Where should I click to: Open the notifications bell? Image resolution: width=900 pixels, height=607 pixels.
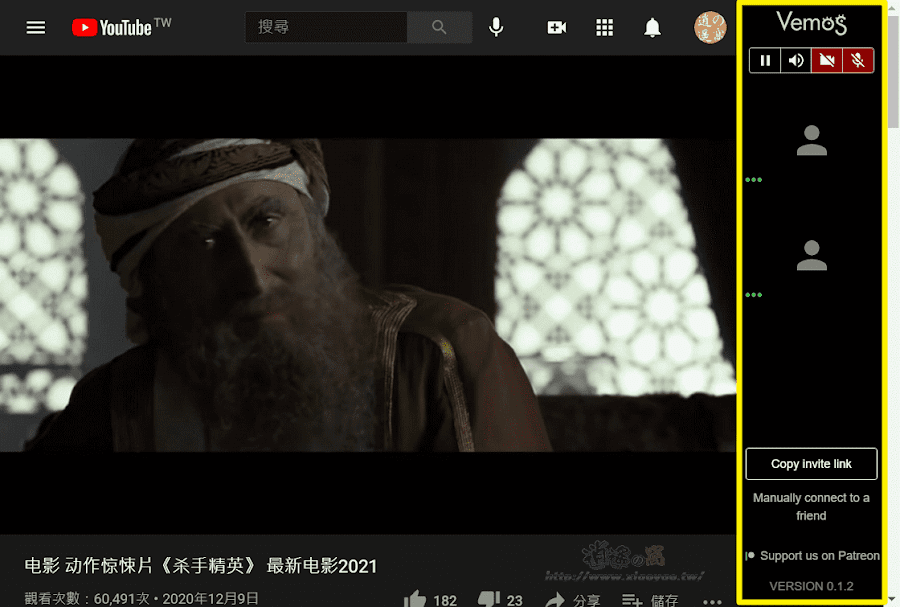652,27
